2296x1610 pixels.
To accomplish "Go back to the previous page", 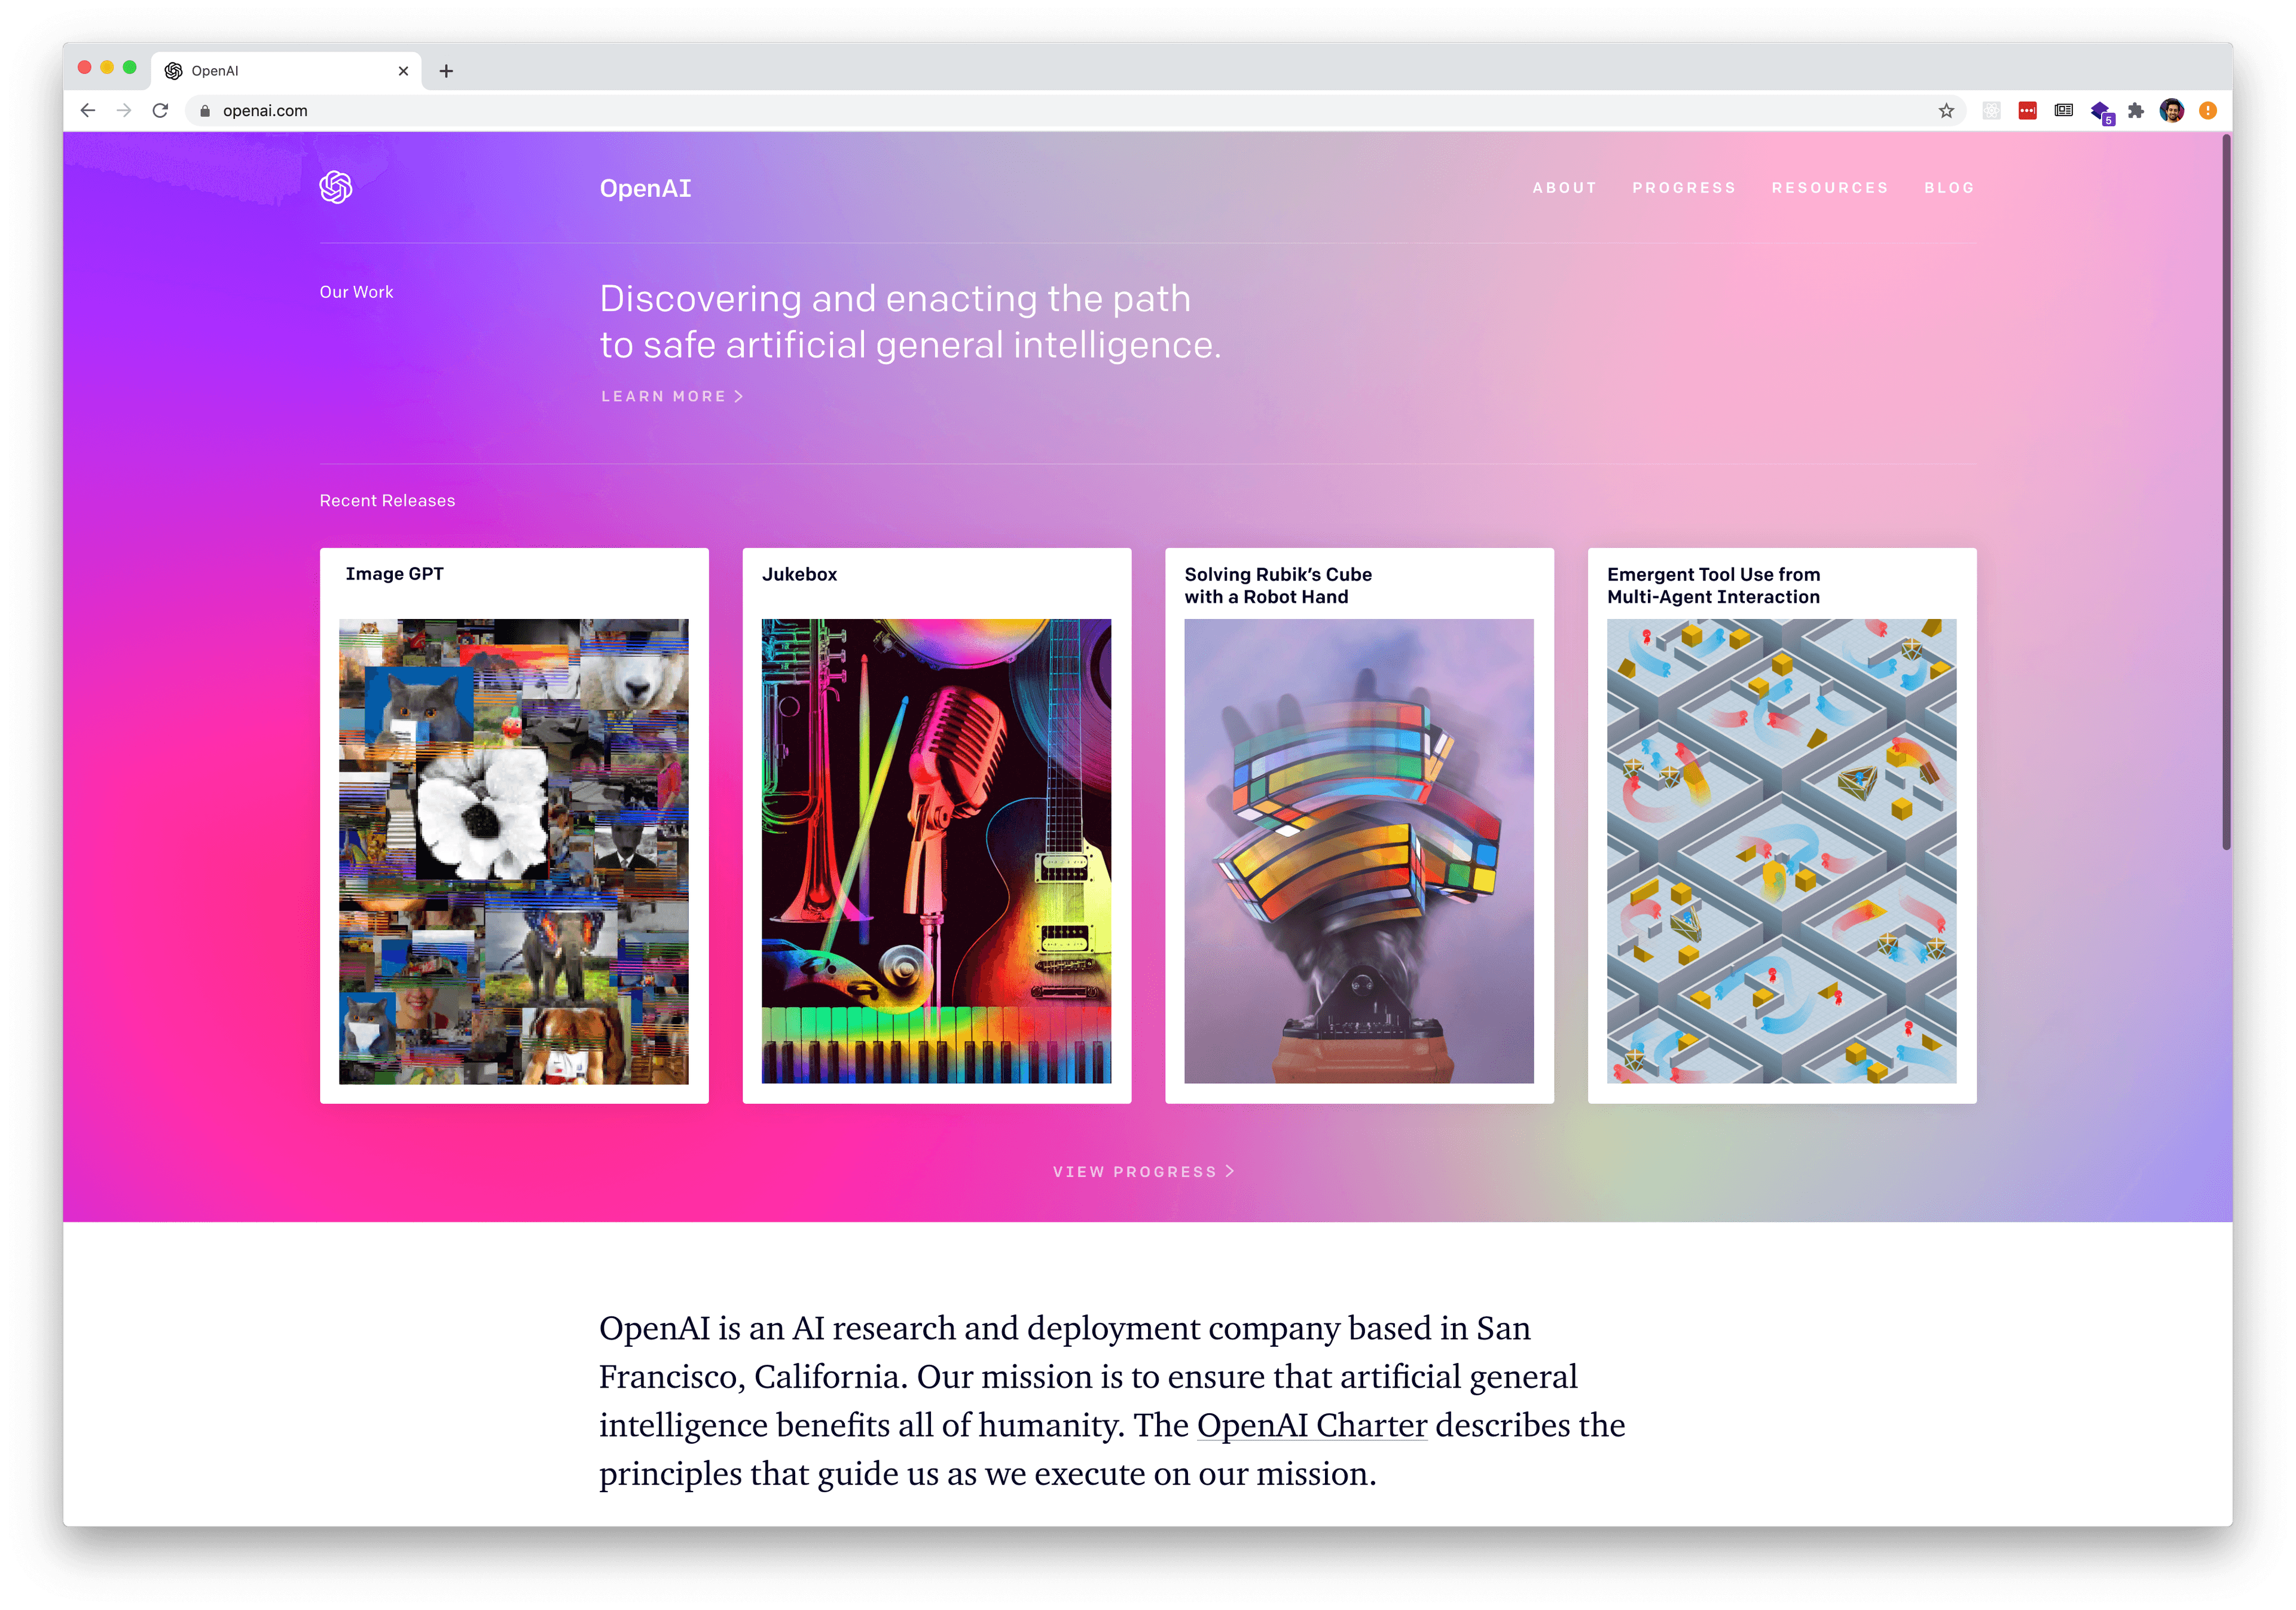I will (x=88, y=111).
